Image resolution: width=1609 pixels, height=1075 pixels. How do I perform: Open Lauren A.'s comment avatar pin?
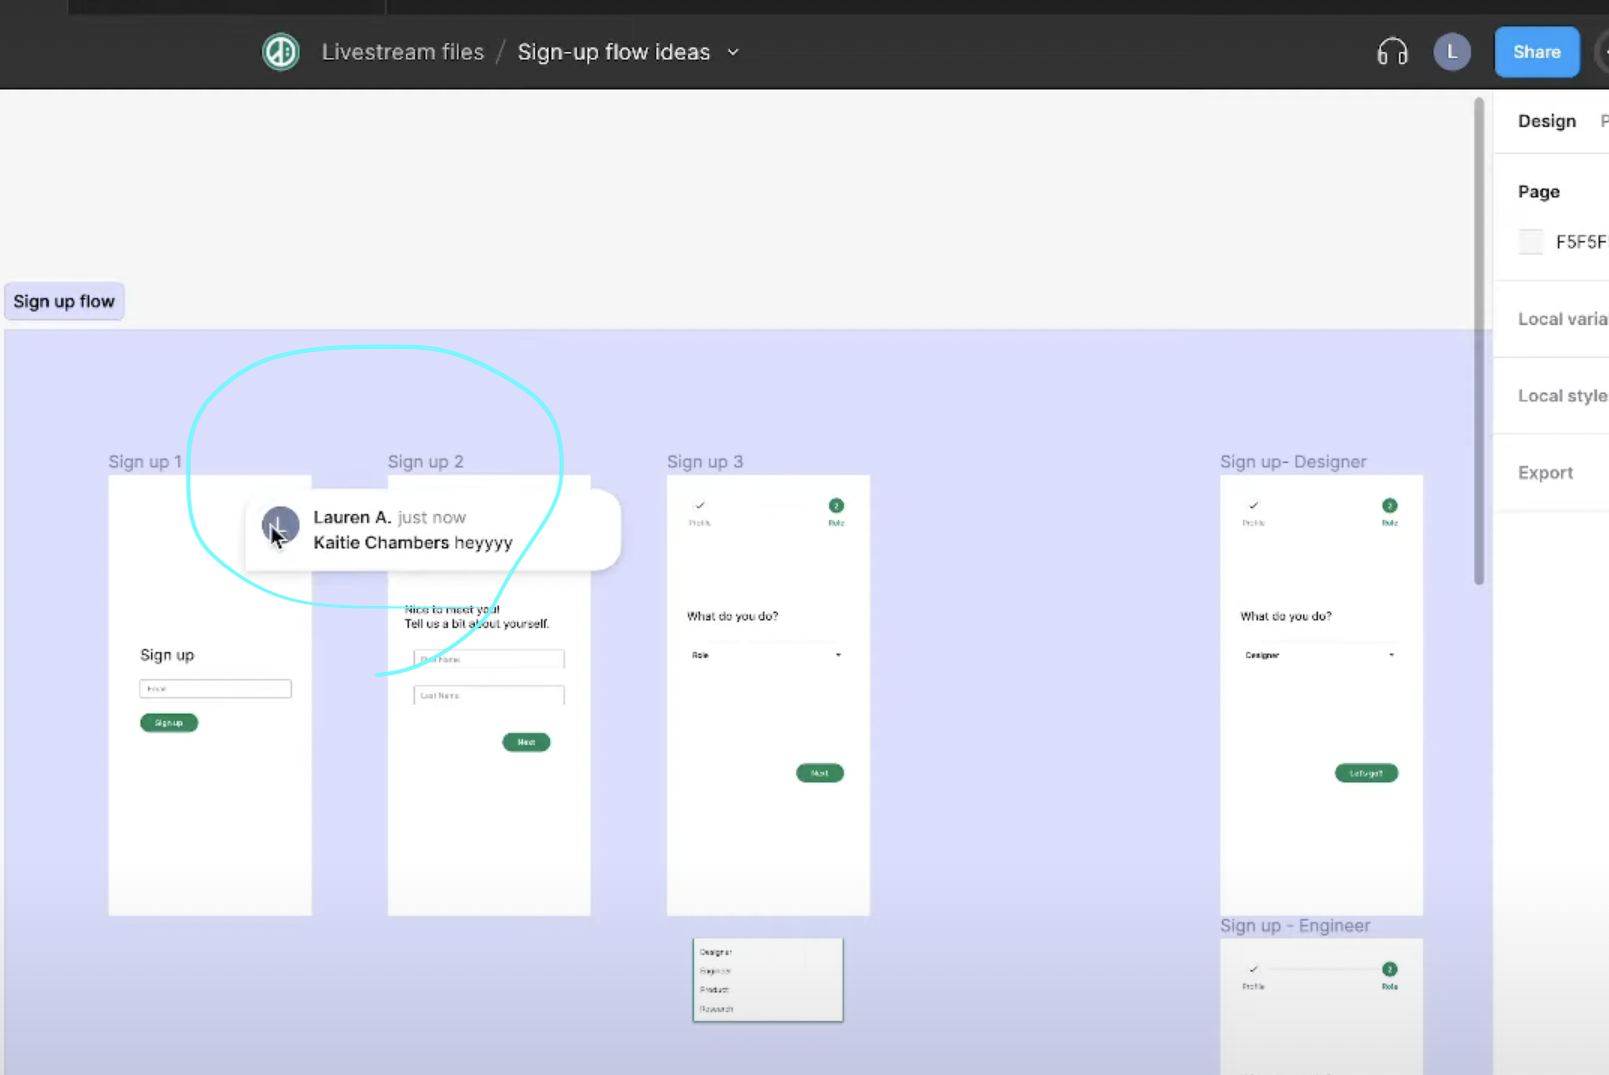[280, 526]
